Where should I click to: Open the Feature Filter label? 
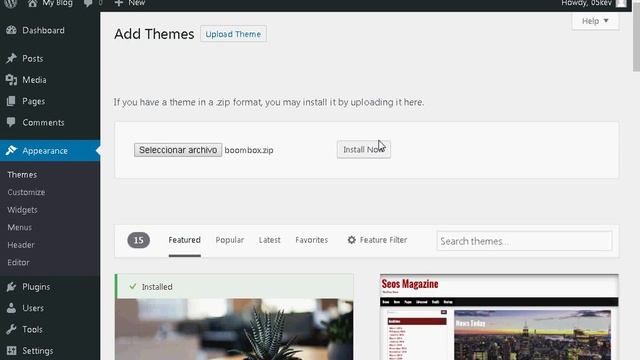[x=383, y=240]
